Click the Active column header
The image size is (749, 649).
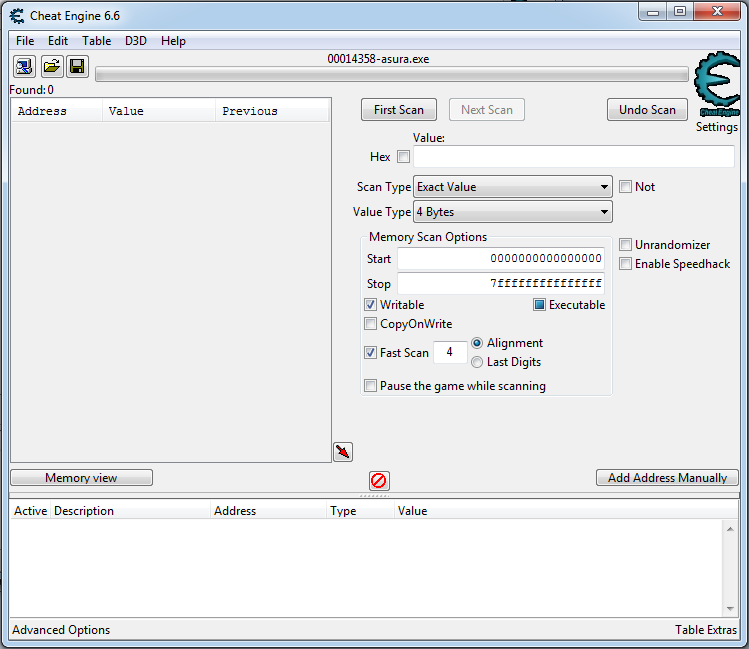point(30,511)
